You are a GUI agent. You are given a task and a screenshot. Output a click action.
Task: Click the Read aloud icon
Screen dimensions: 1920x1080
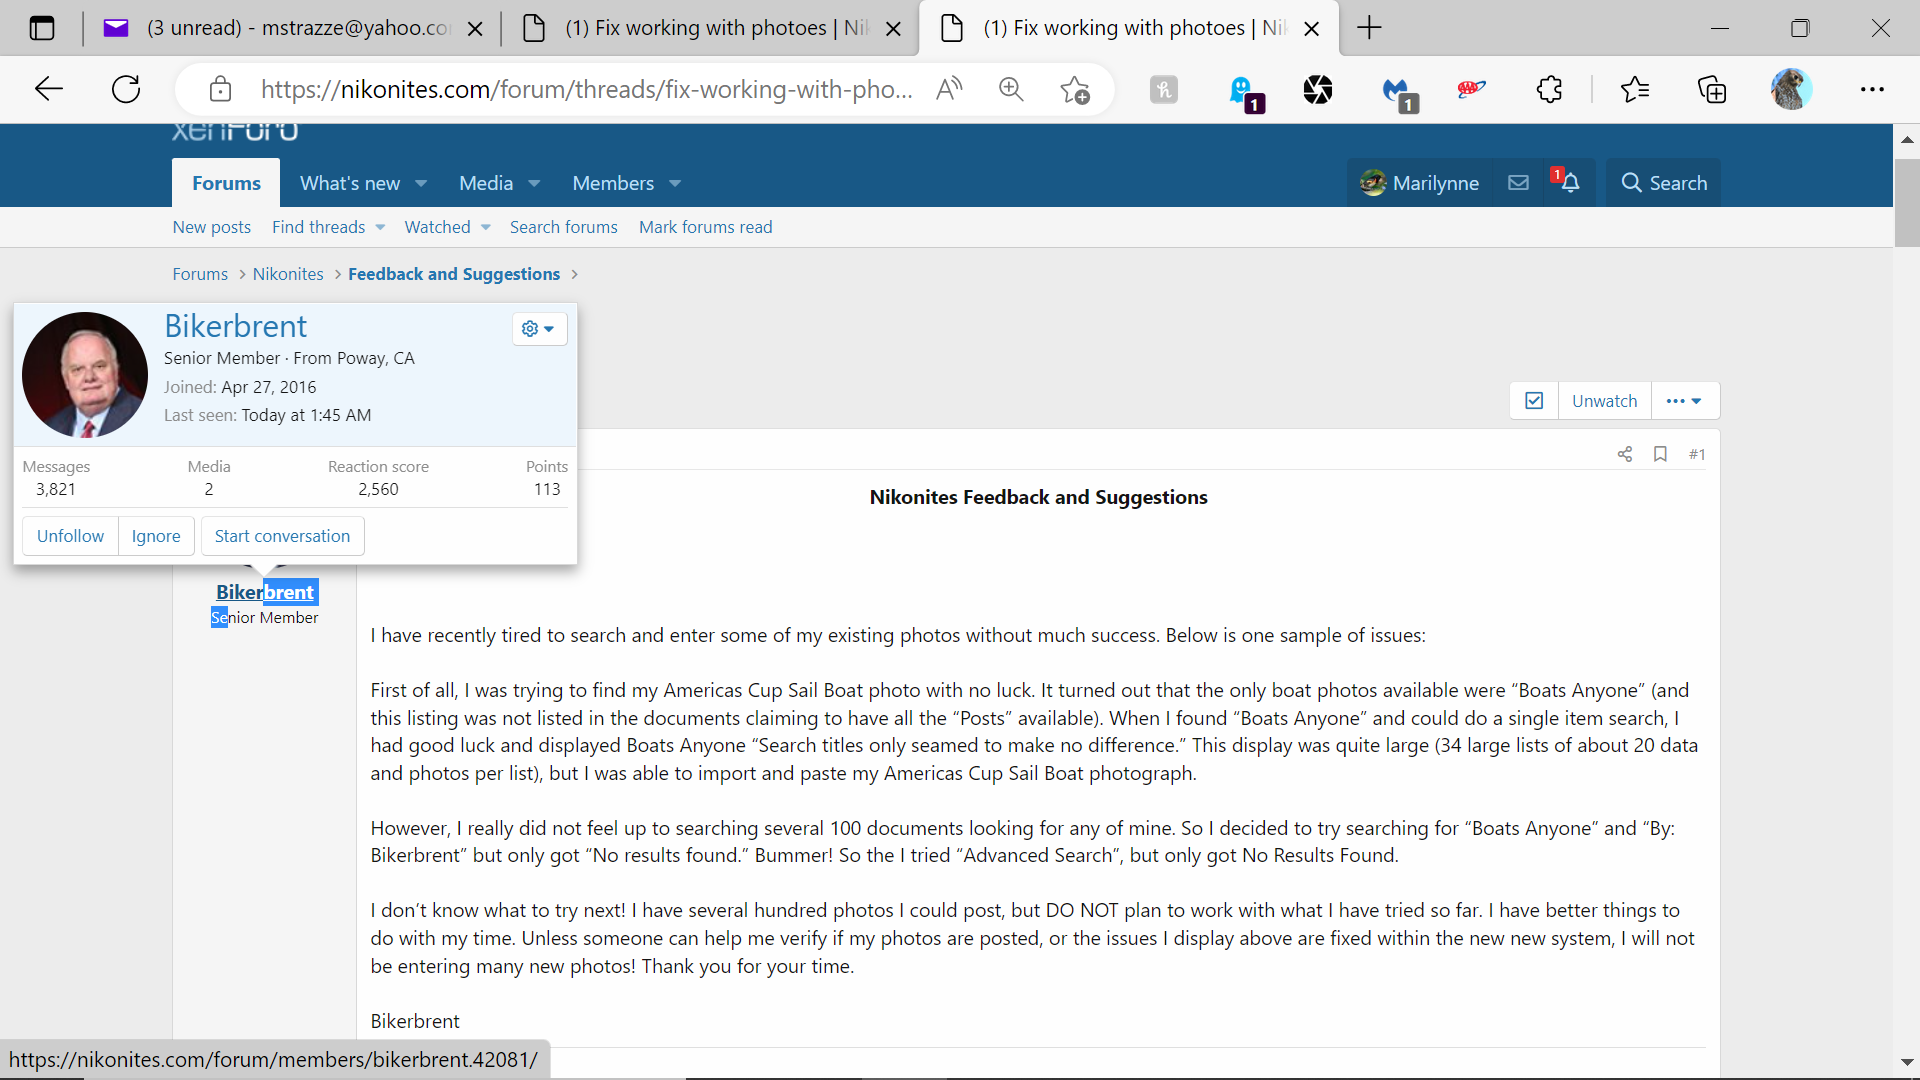point(949,90)
